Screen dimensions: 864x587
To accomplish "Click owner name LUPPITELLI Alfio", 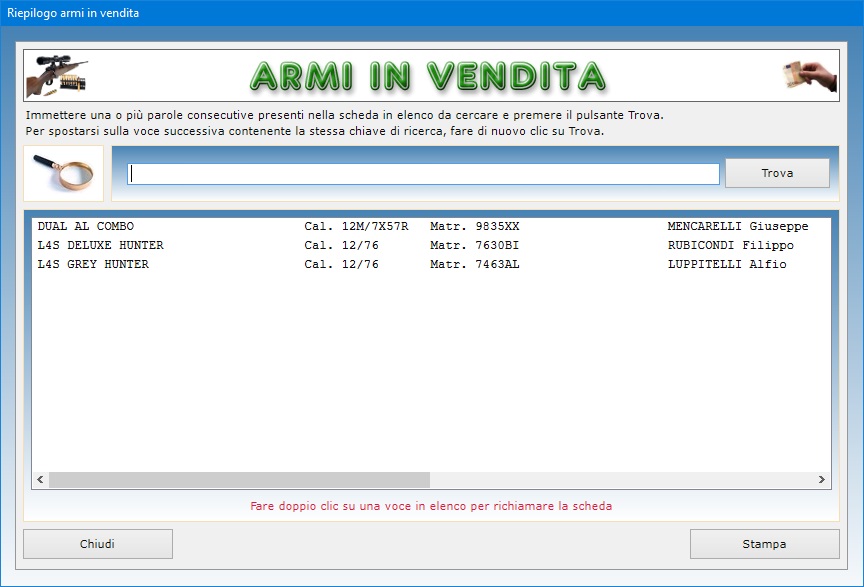I will [727, 264].
